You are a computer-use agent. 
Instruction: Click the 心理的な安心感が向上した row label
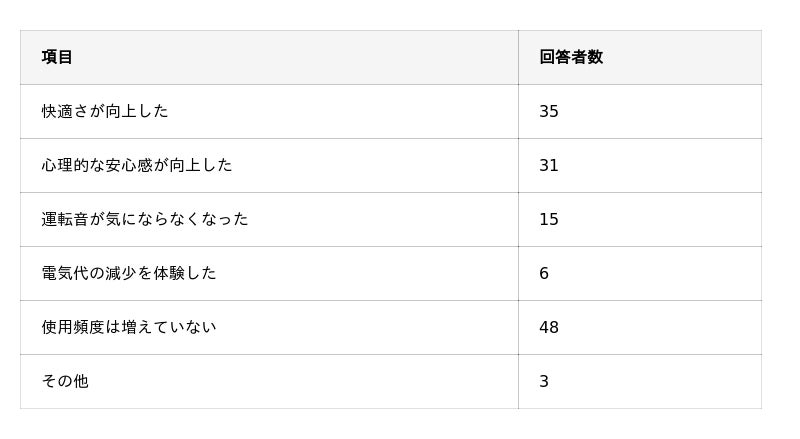(x=137, y=165)
